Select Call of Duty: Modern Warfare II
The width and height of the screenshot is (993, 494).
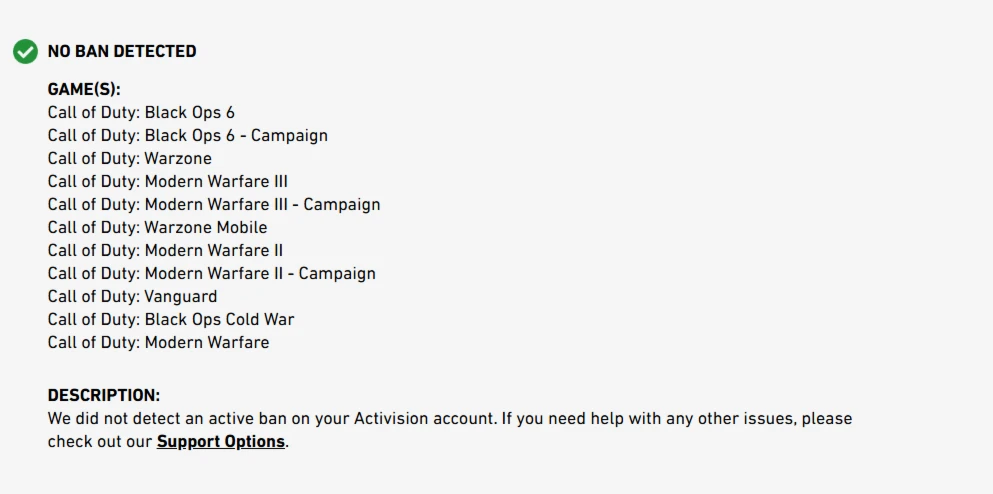[x=165, y=250]
